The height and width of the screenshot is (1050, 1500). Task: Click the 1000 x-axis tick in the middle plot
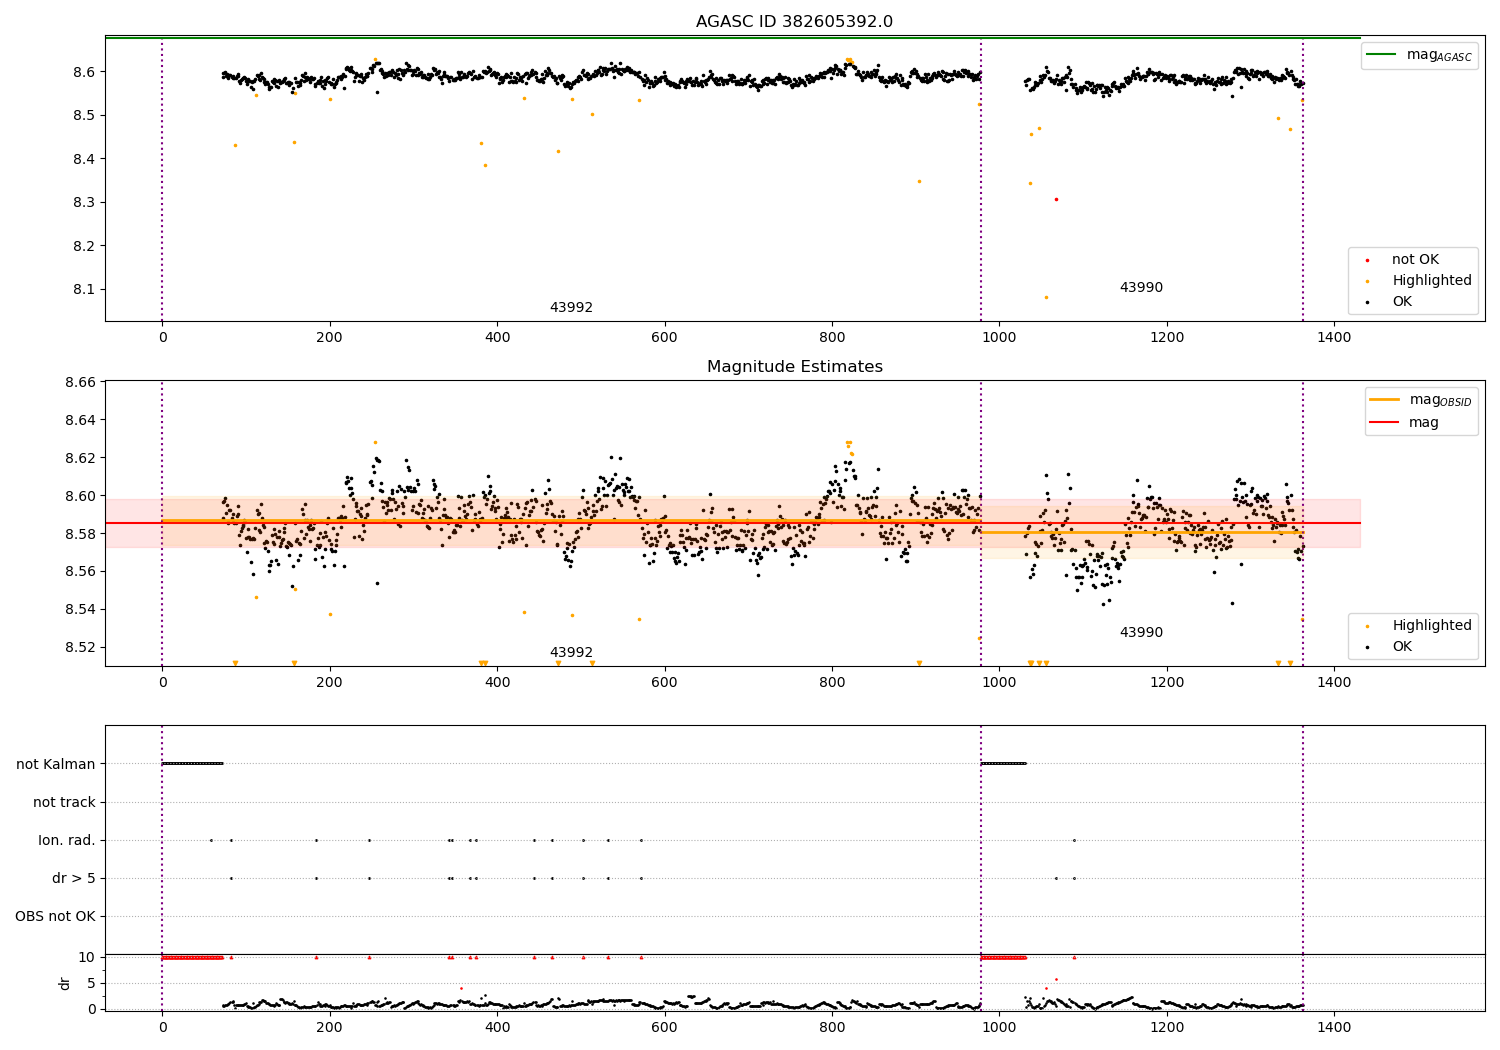999,683
